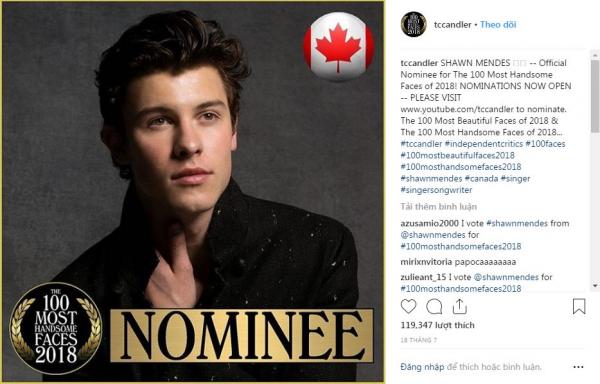This screenshot has width=600, height=384.
Task: Like the post with the heart icon
Action: pyautogui.click(x=408, y=307)
